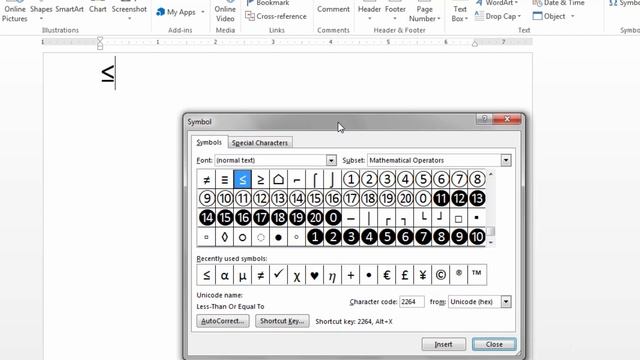Insert a Comment from the ribbon
The image size is (640, 360).
pos(333,9)
